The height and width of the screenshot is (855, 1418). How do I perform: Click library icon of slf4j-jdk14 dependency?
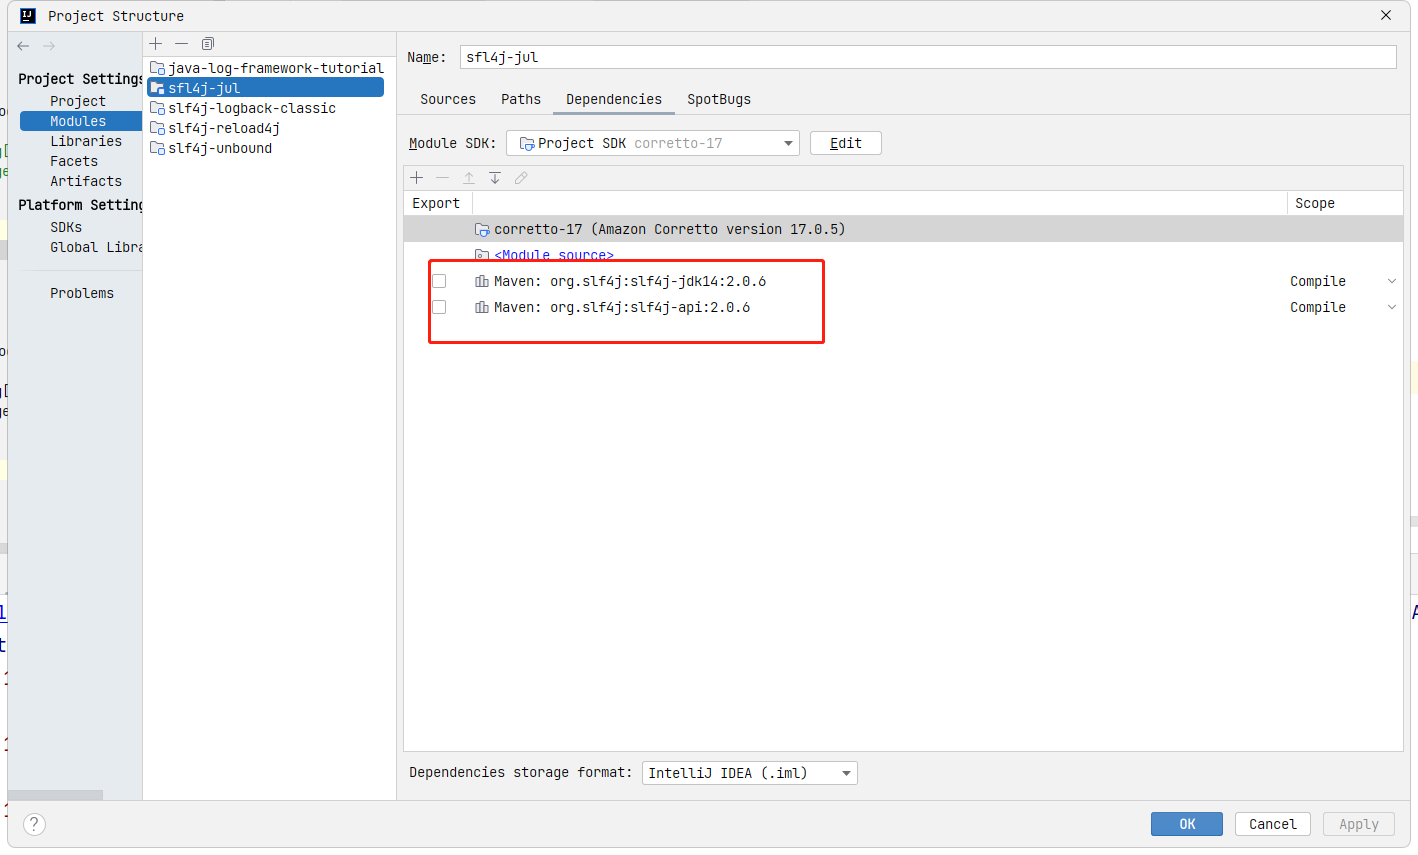482,281
